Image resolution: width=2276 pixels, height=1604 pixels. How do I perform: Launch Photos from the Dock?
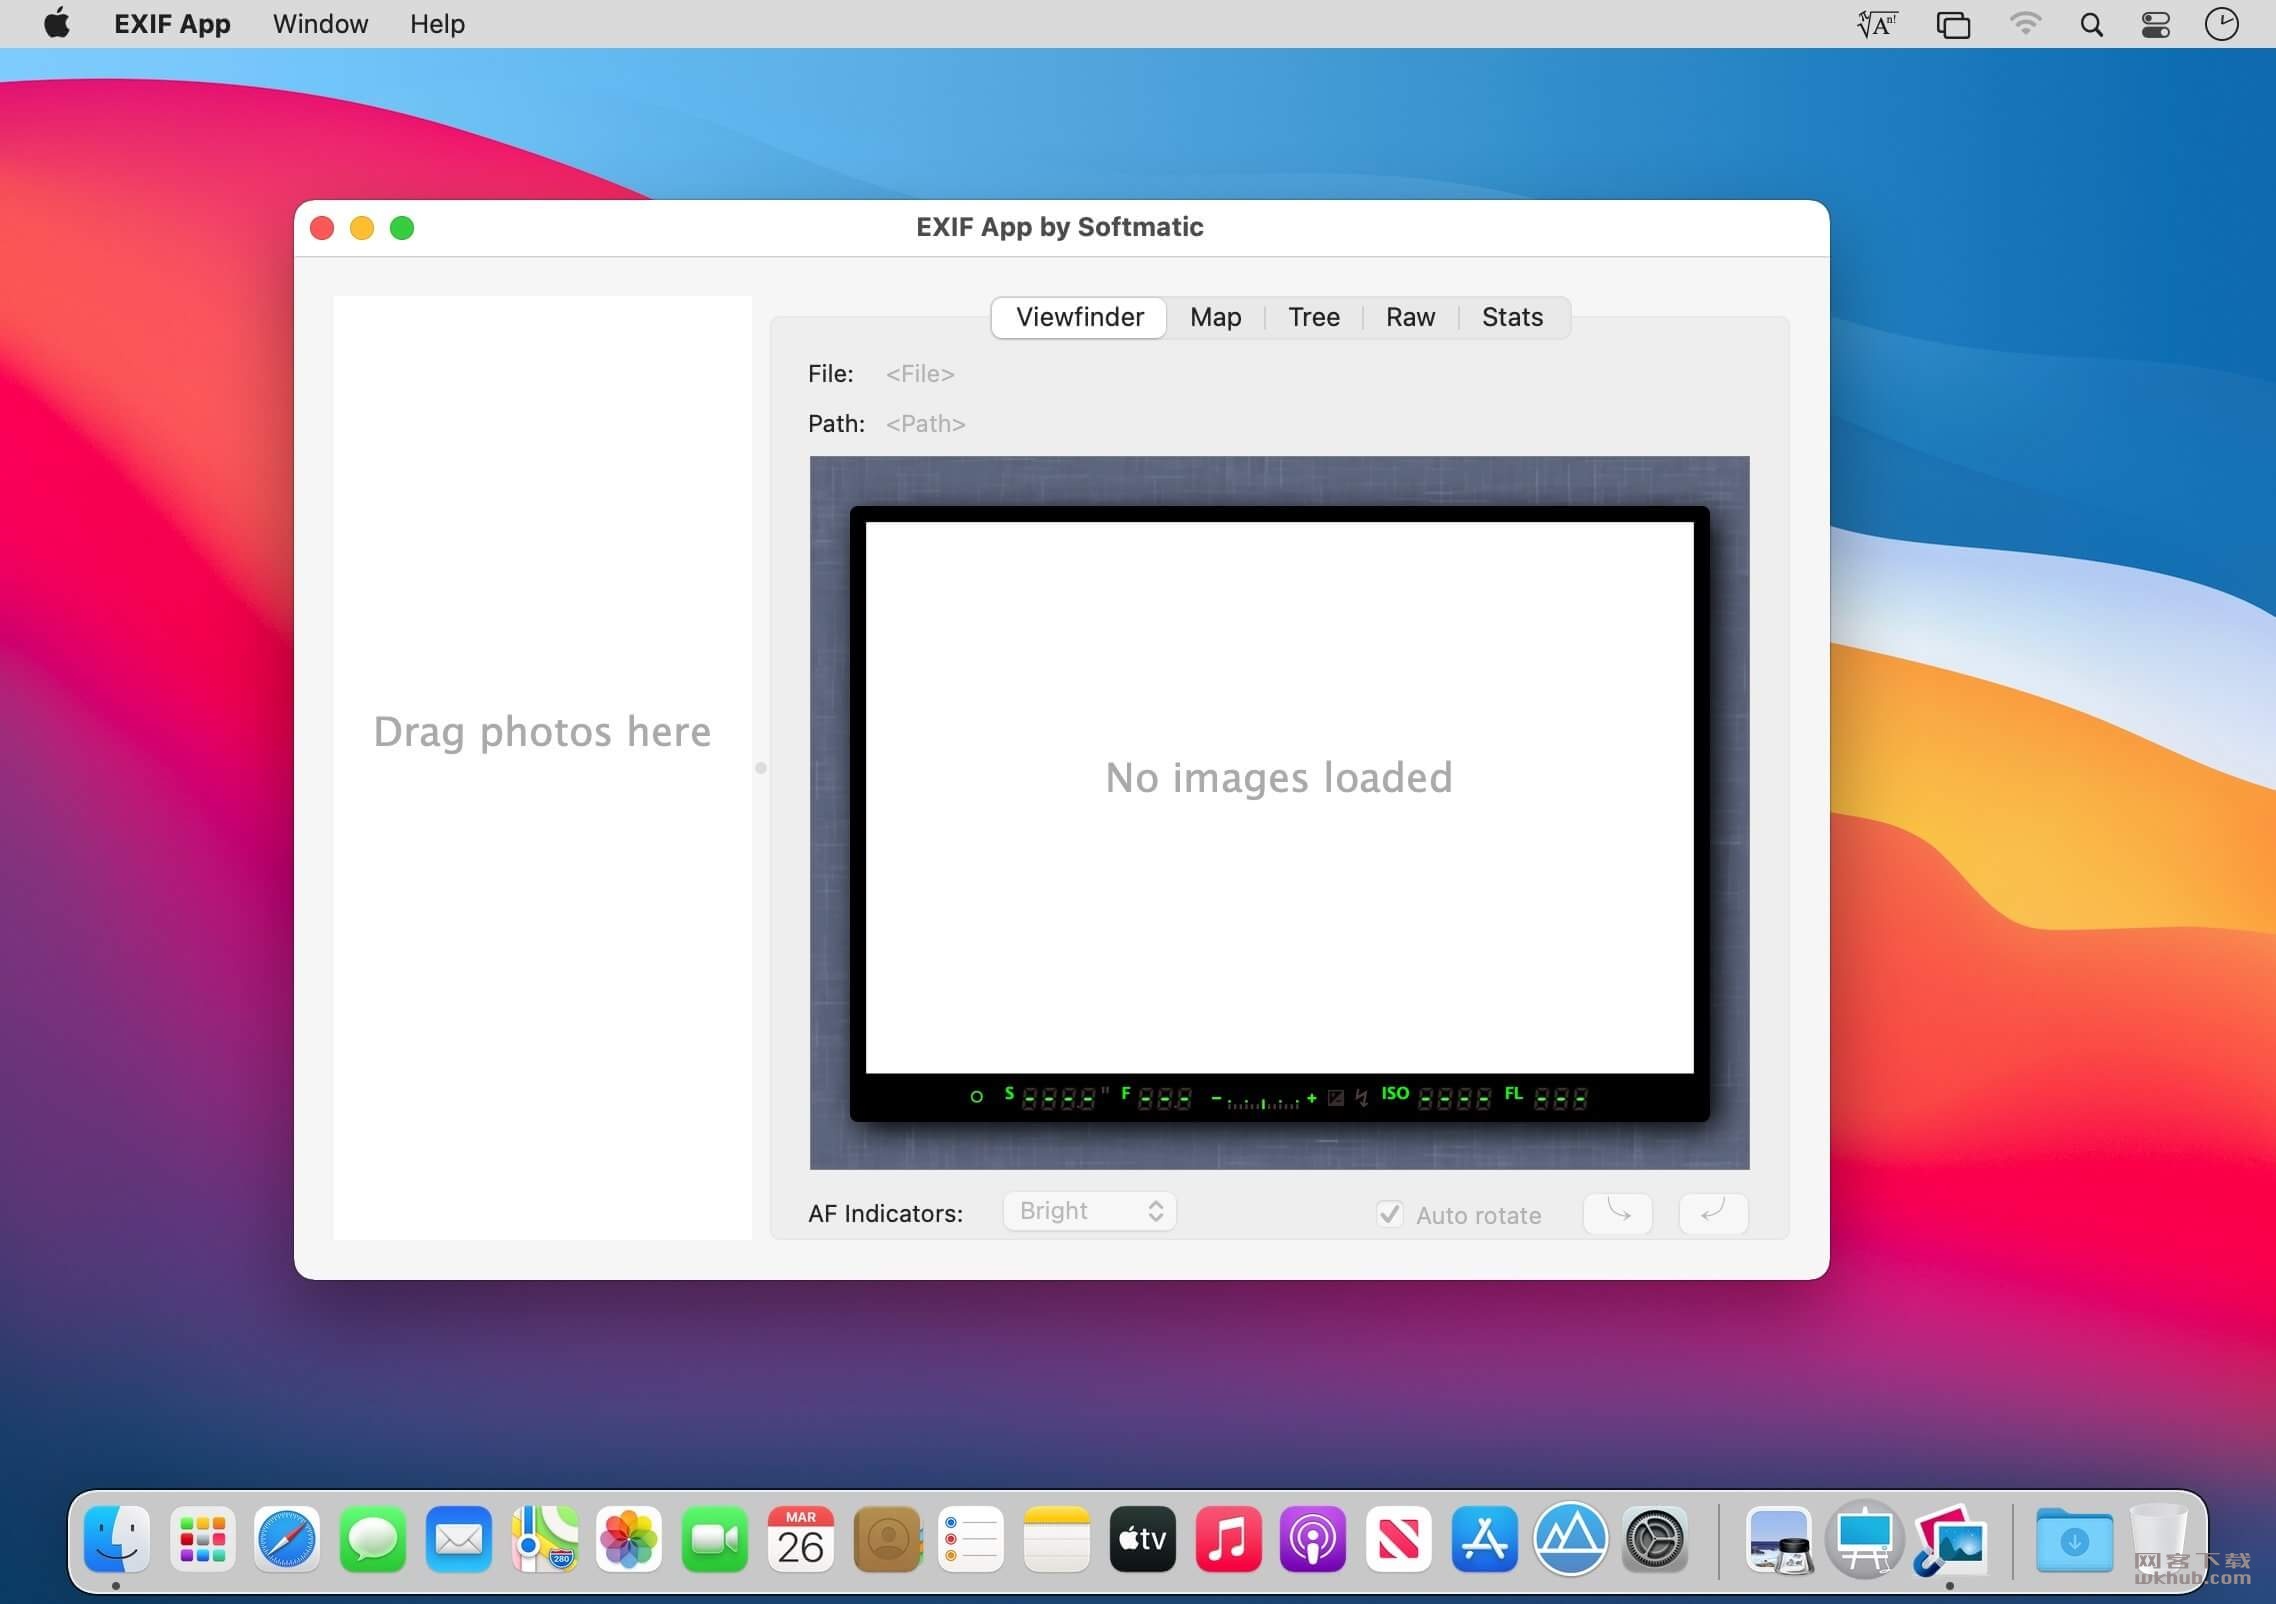pyautogui.click(x=629, y=1538)
